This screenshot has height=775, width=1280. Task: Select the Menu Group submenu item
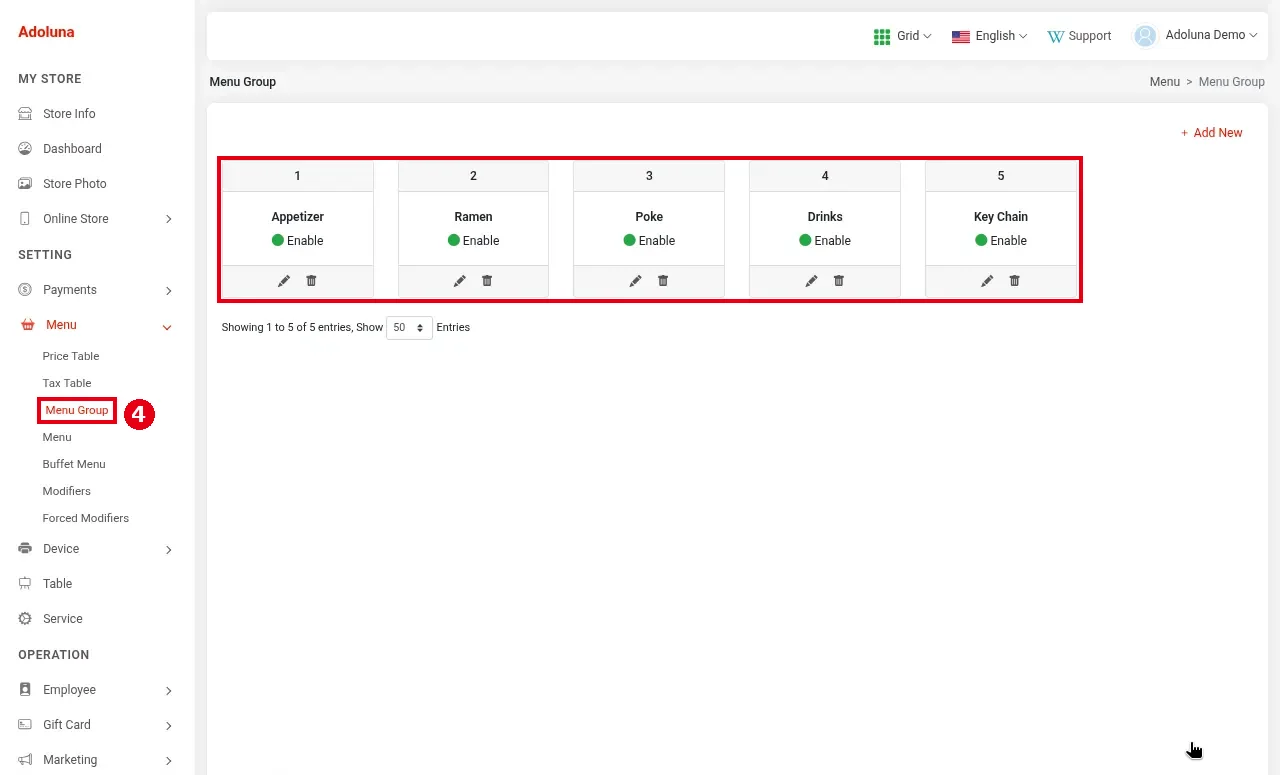click(77, 410)
